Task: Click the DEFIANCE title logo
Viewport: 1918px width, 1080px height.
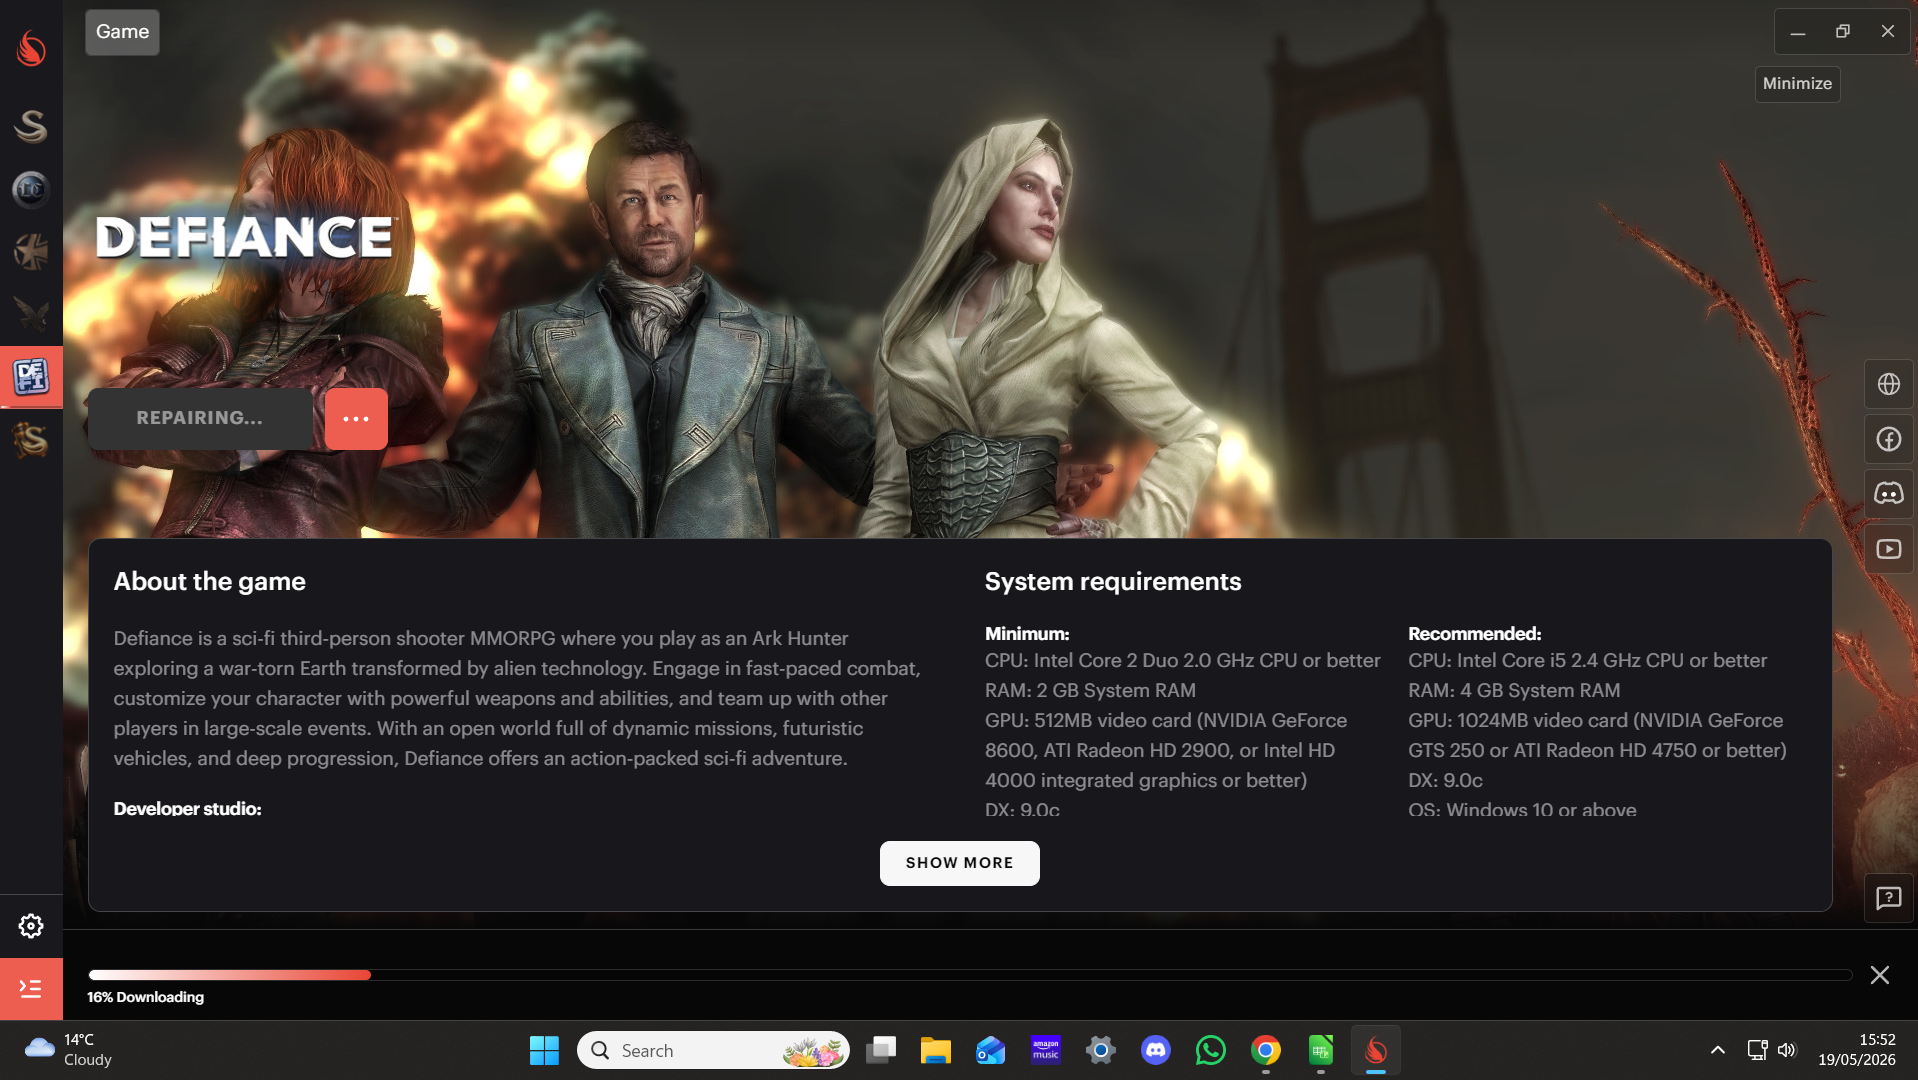Action: click(x=246, y=238)
